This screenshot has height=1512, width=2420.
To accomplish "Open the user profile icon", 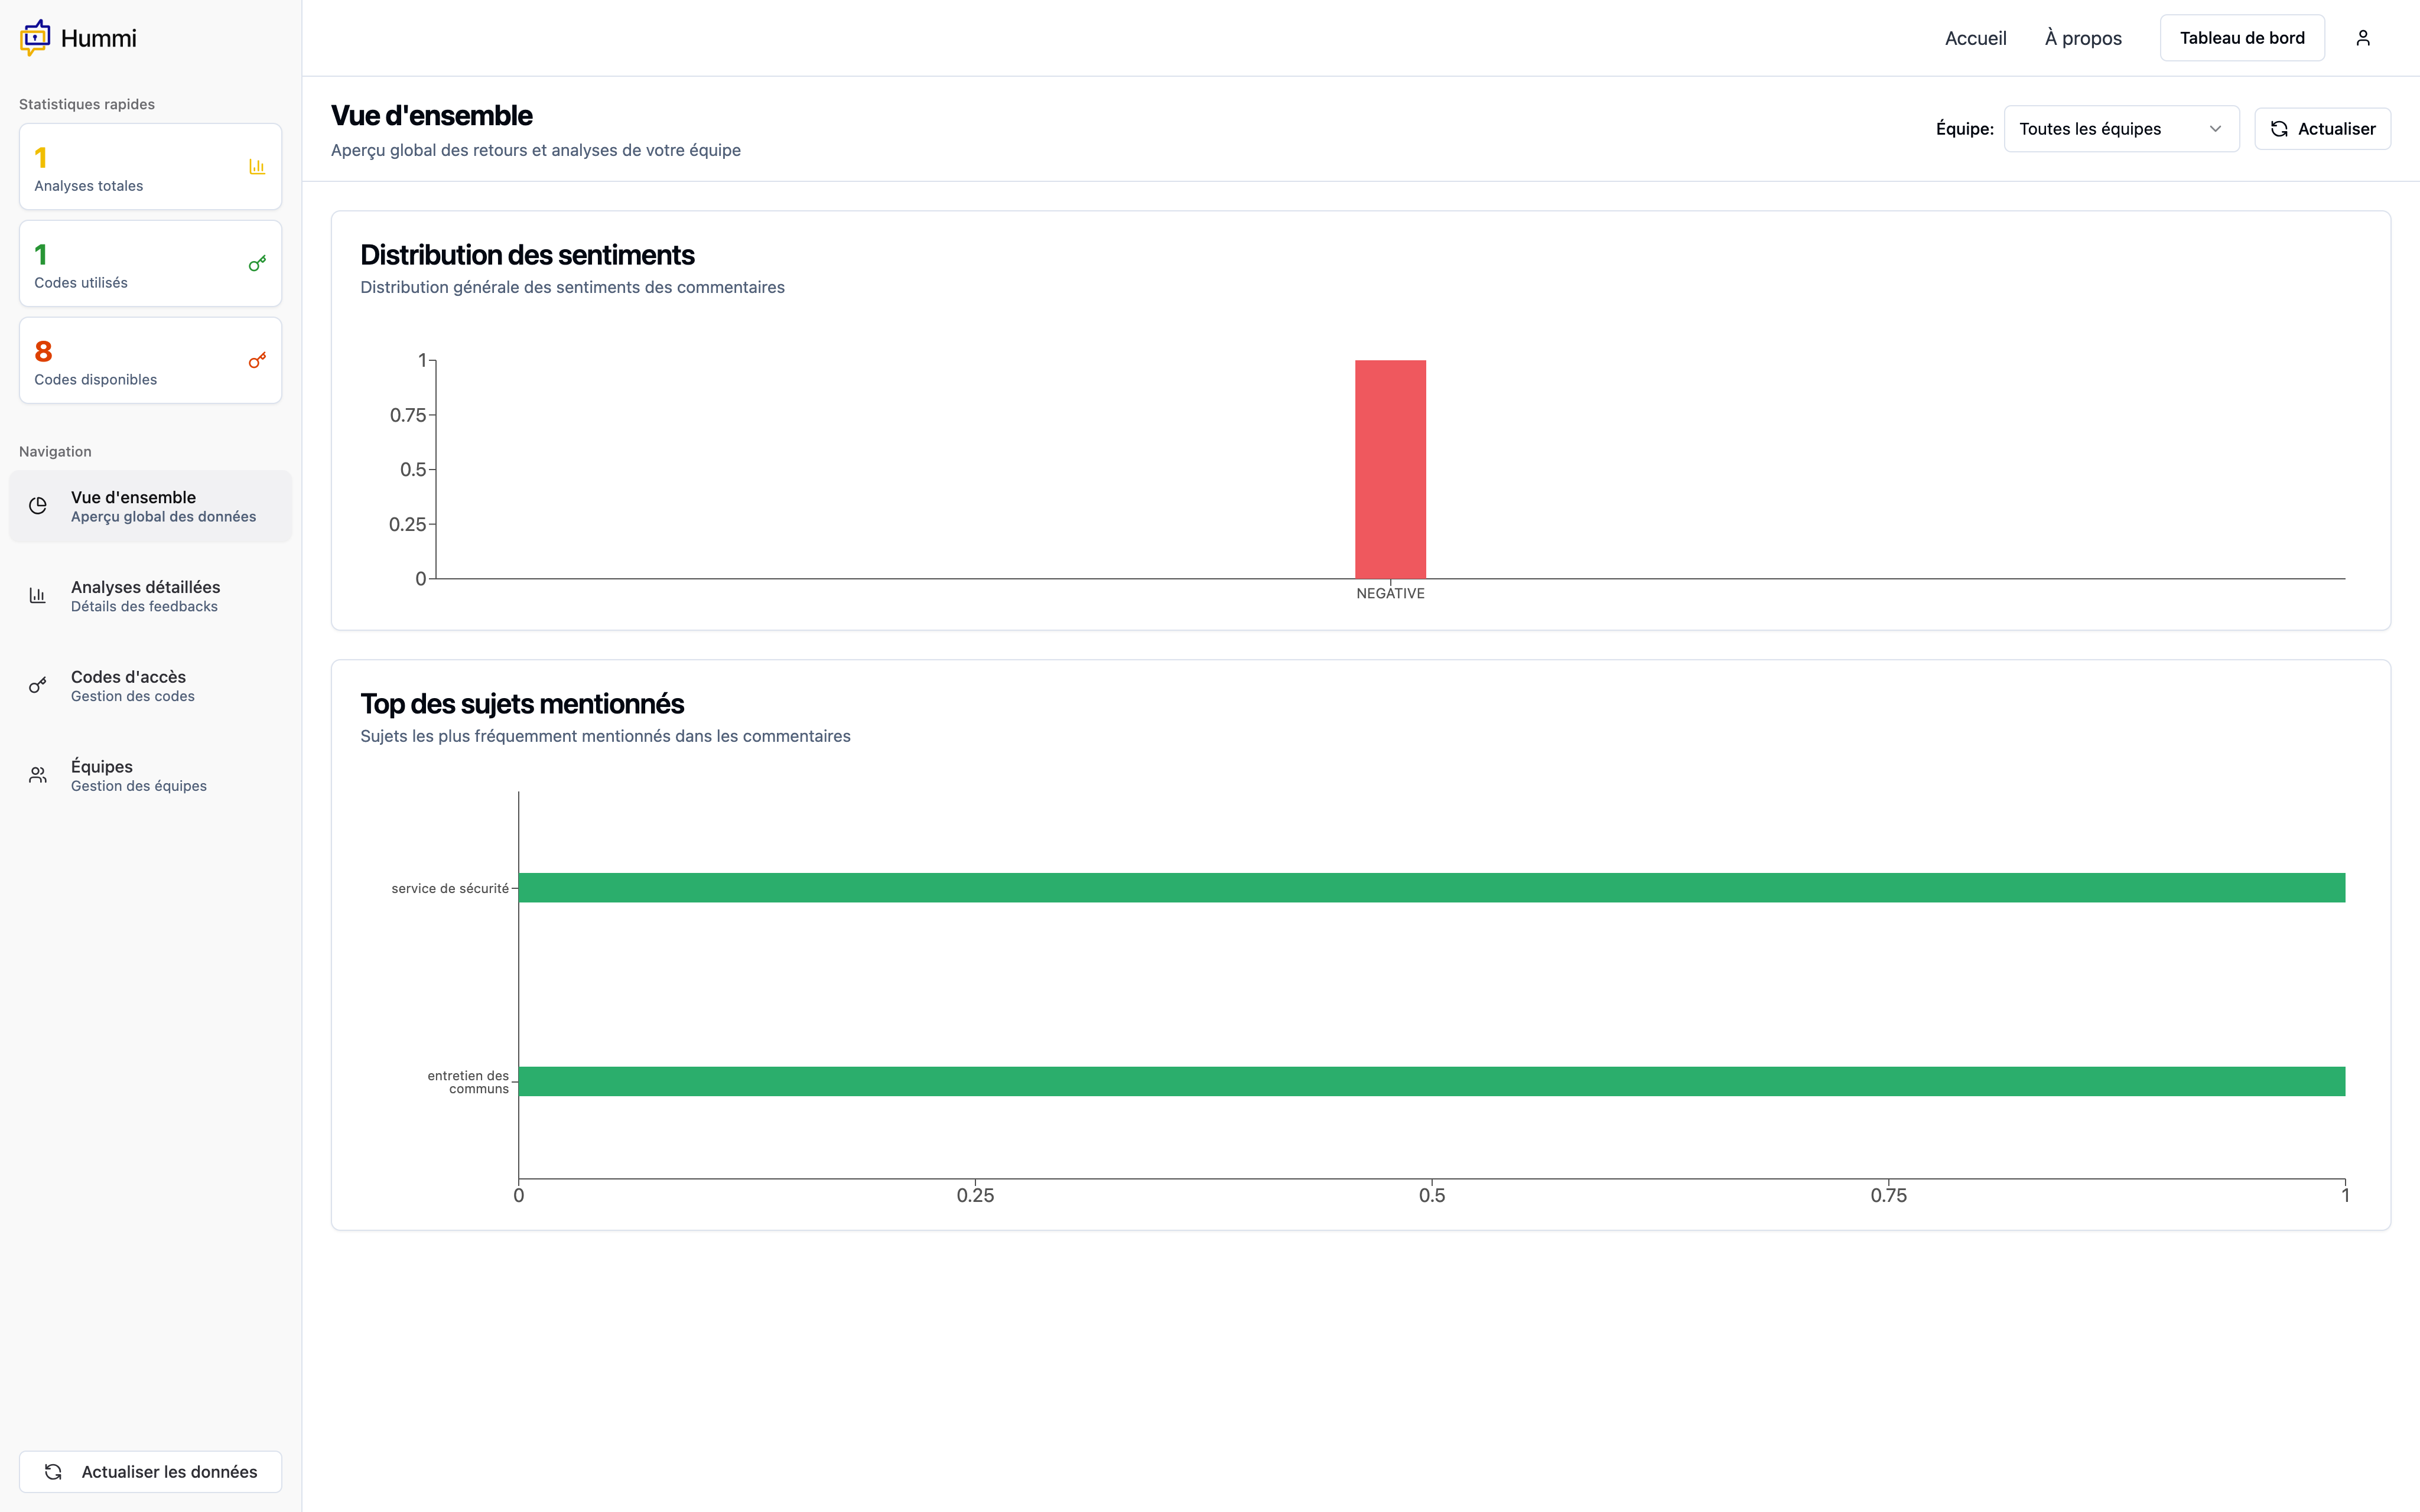I will pyautogui.click(x=2362, y=38).
